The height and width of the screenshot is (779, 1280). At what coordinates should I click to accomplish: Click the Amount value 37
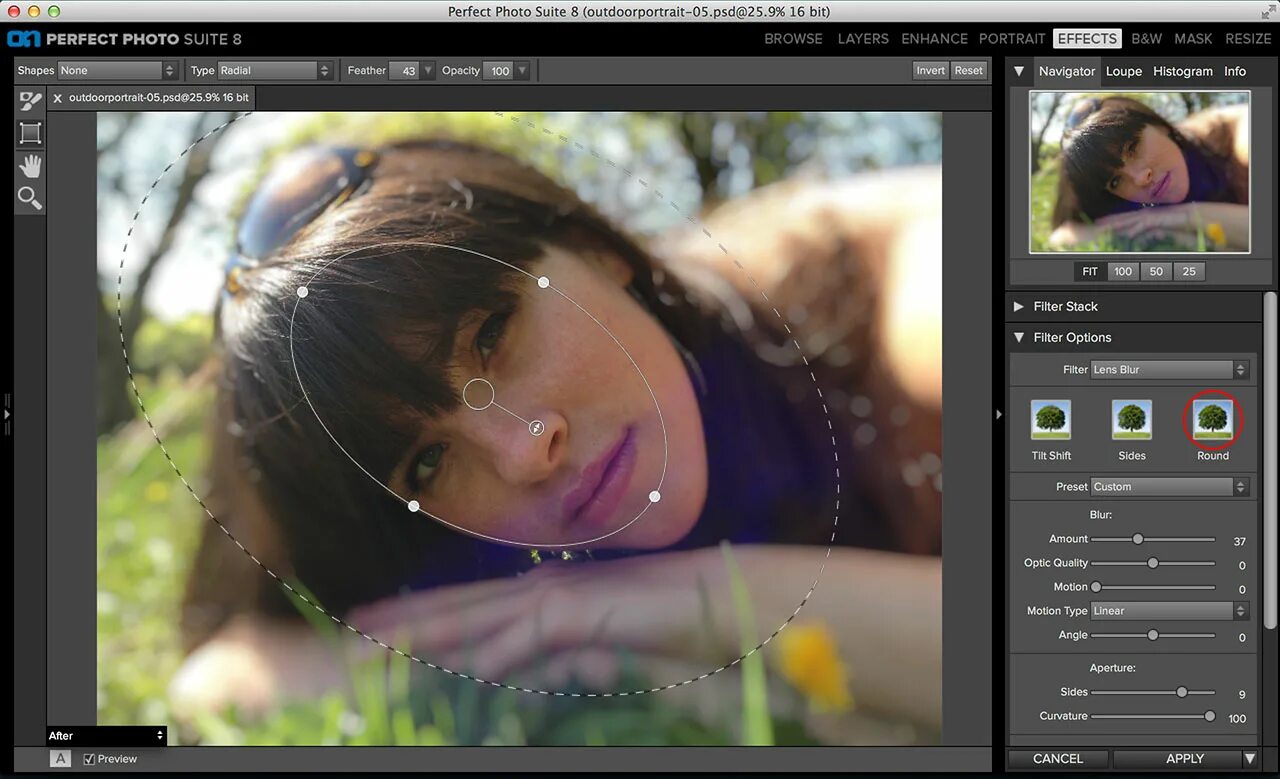click(x=1239, y=541)
